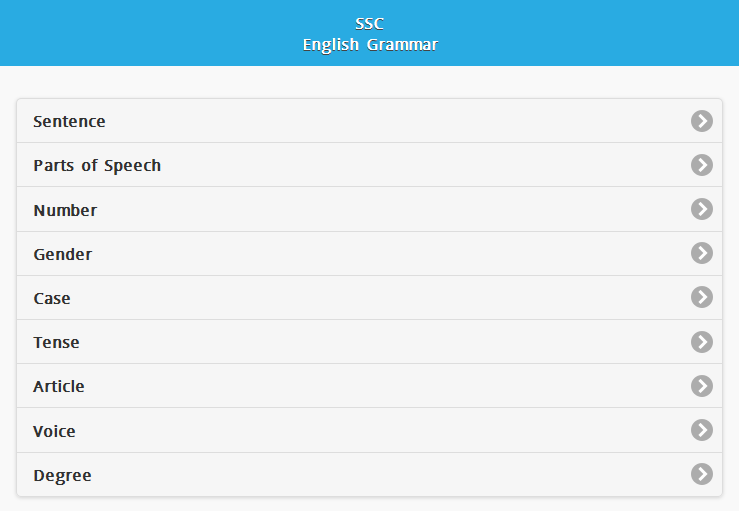Select the Article topic label
This screenshot has height=511, width=739.
[x=59, y=386]
